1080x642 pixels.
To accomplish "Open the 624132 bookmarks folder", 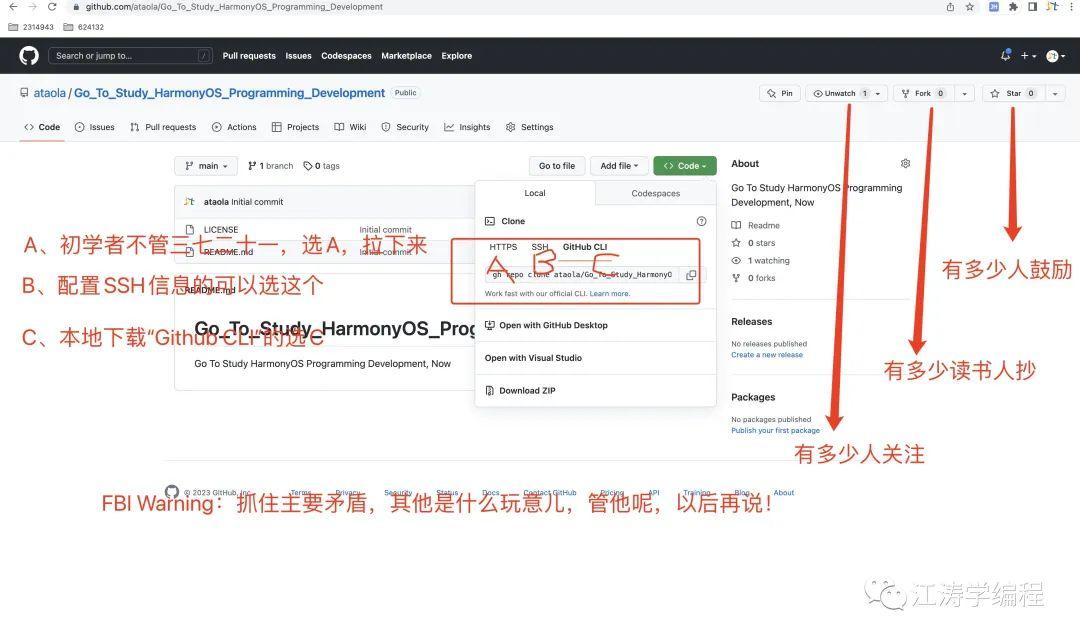I will [83, 27].
